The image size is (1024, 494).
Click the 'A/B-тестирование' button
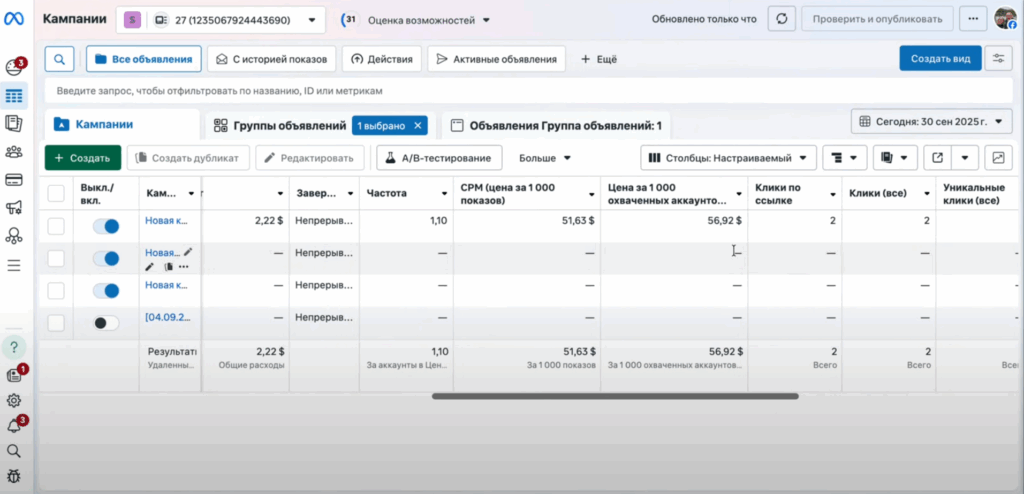[x=439, y=157]
